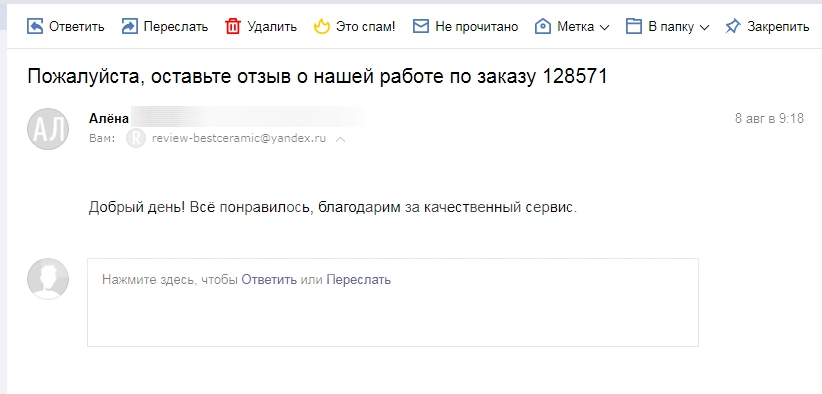Image resolution: width=822 pixels, height=394 pixels.
Task: Click the Вам: recipient label
Action: pyautogui.click(x=102, y=139)
